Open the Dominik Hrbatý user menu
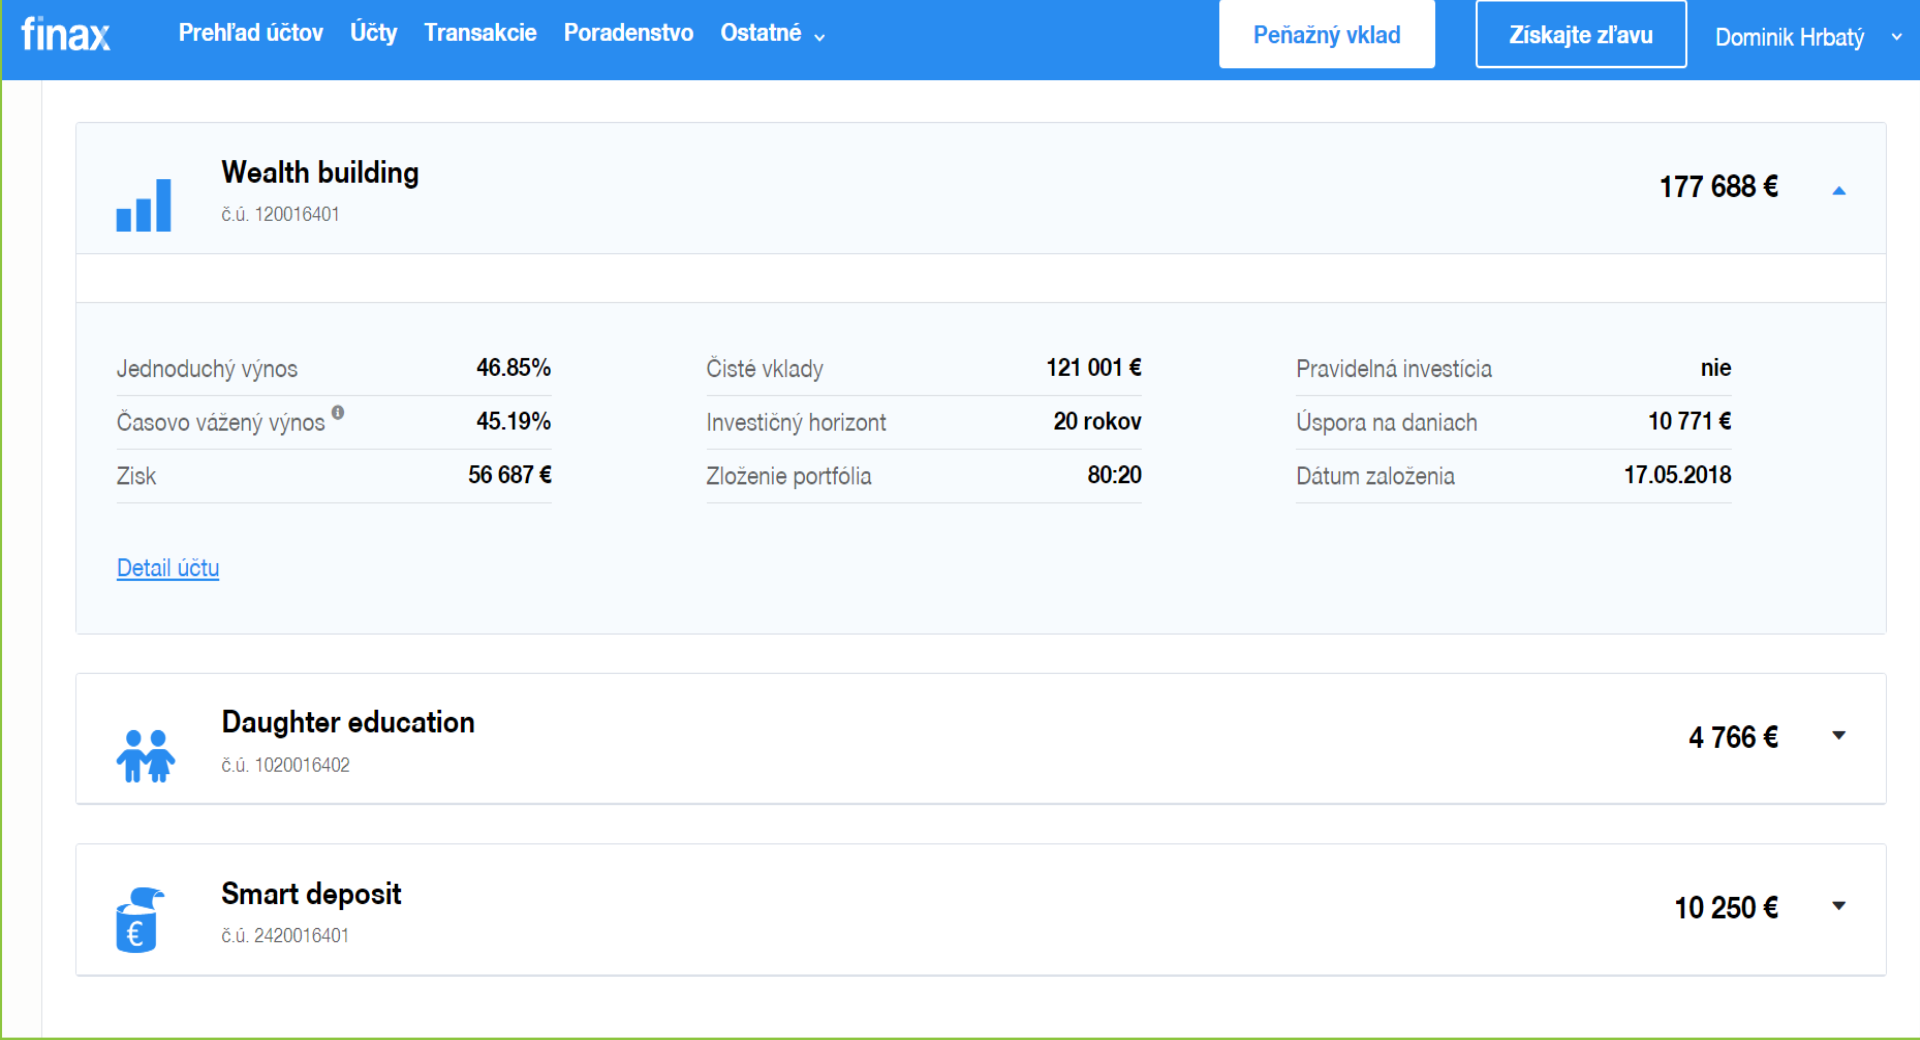The image size is (1920, 1040). (1806, 37)
